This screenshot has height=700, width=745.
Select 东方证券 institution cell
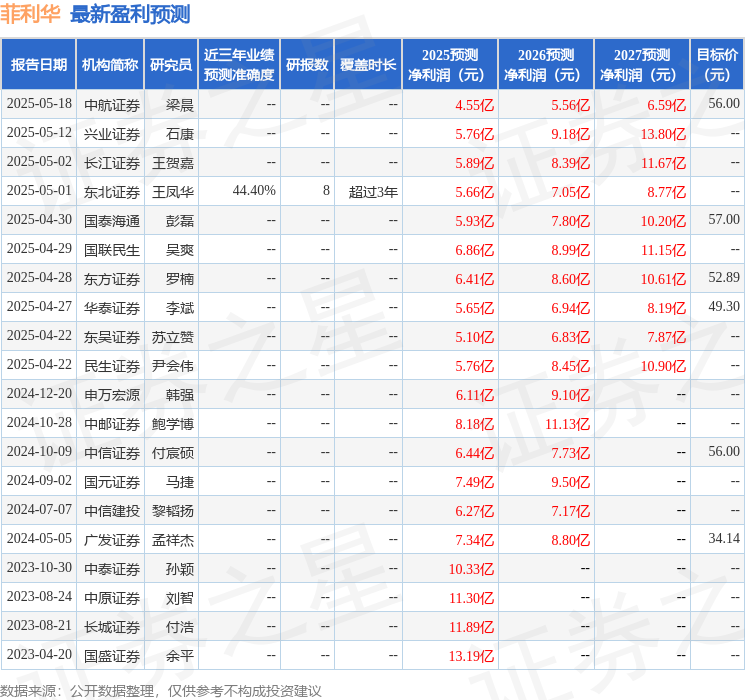click(112, 279)
